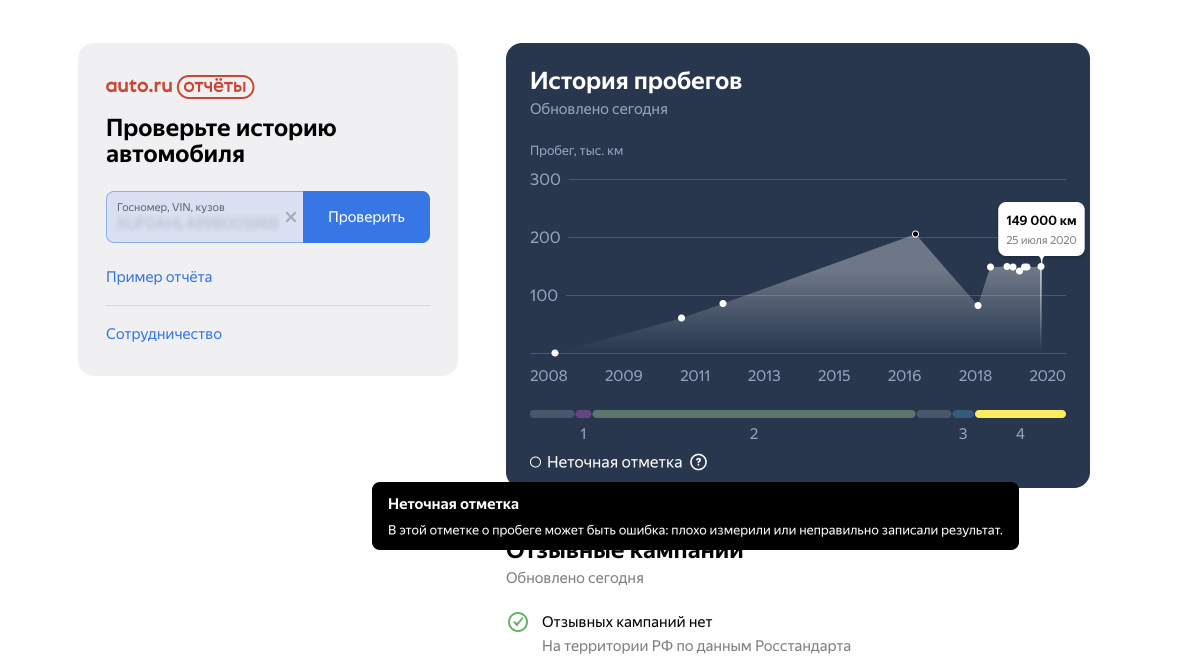Click the auto.ru logo
Viewport: 1188px width, 671px height.
click(x=139, y=86)
